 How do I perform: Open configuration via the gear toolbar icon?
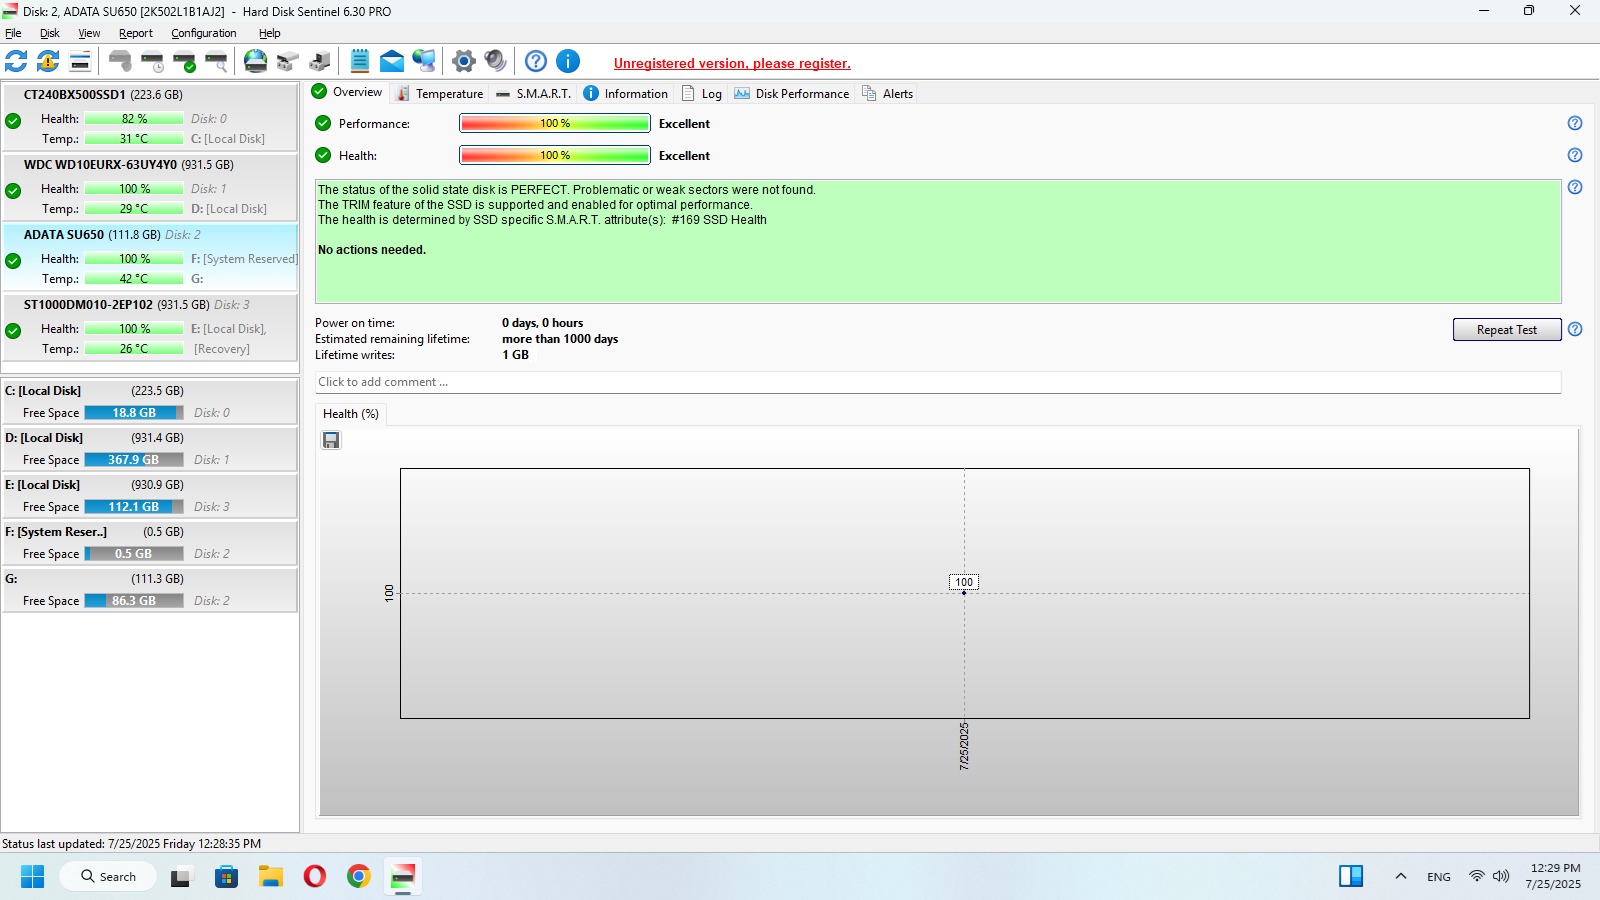463,61
